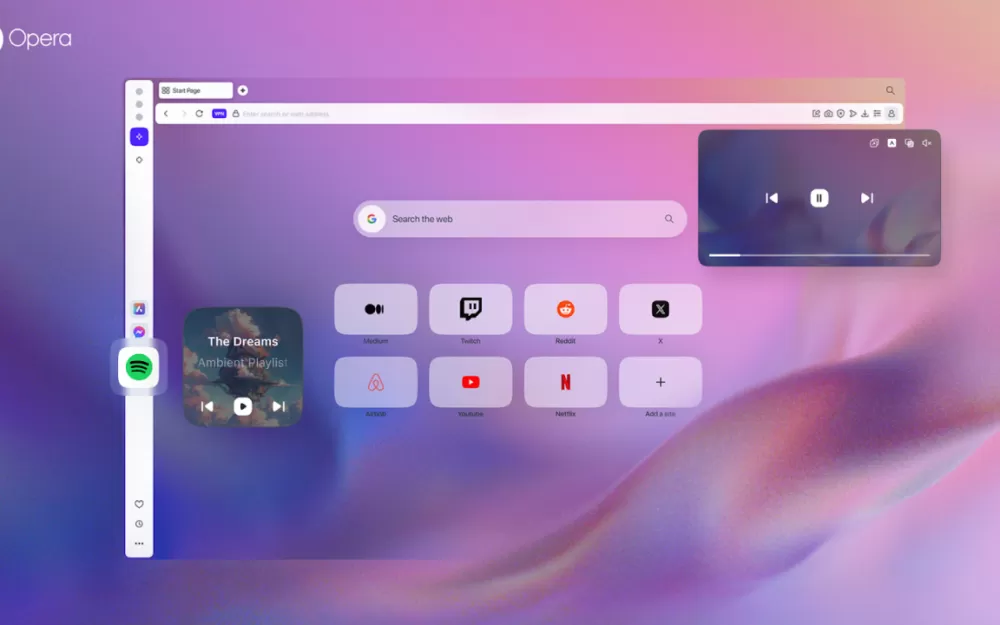
Task: Open the Twitch speed dial tile
Action: pyautogui.click(x=471, y=309)
